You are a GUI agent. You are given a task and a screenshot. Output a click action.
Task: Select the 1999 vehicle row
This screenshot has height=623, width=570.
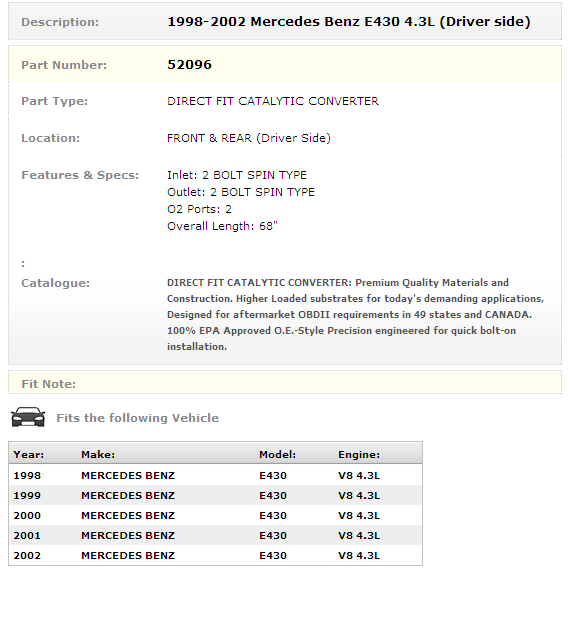215,495
